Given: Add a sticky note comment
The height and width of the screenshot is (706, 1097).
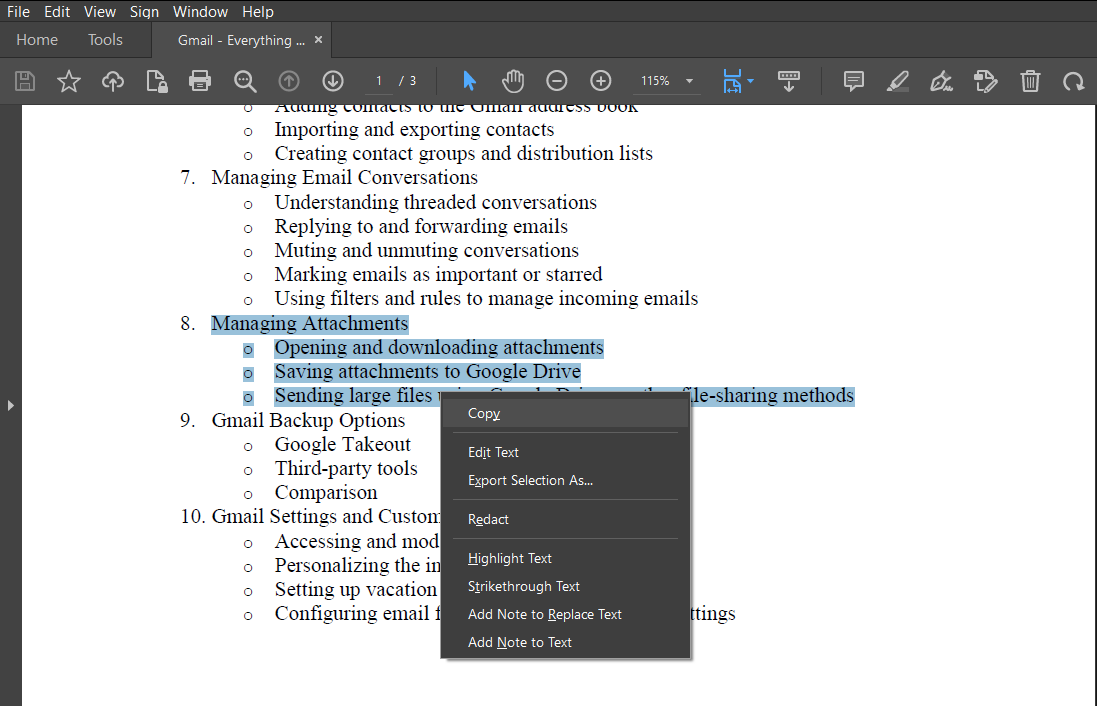Looking at the screenshot, I should coord(854,81).
